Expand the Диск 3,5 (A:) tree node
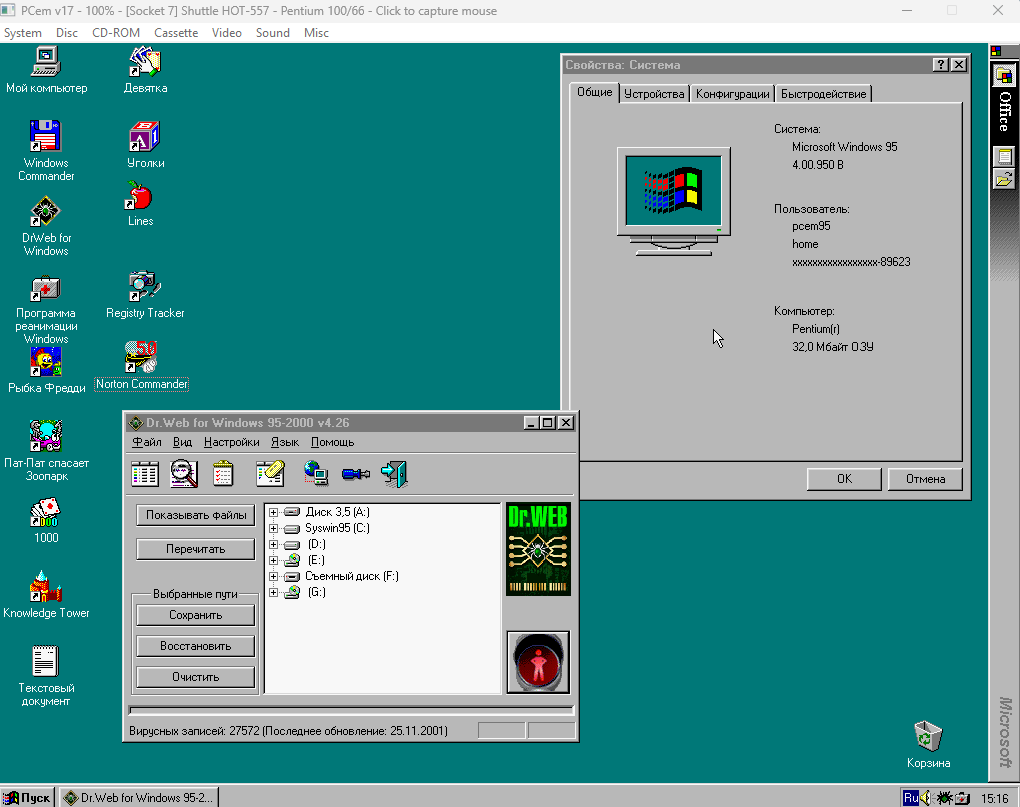The width and height of the screenshot is (1020, 807). point(273,513)
